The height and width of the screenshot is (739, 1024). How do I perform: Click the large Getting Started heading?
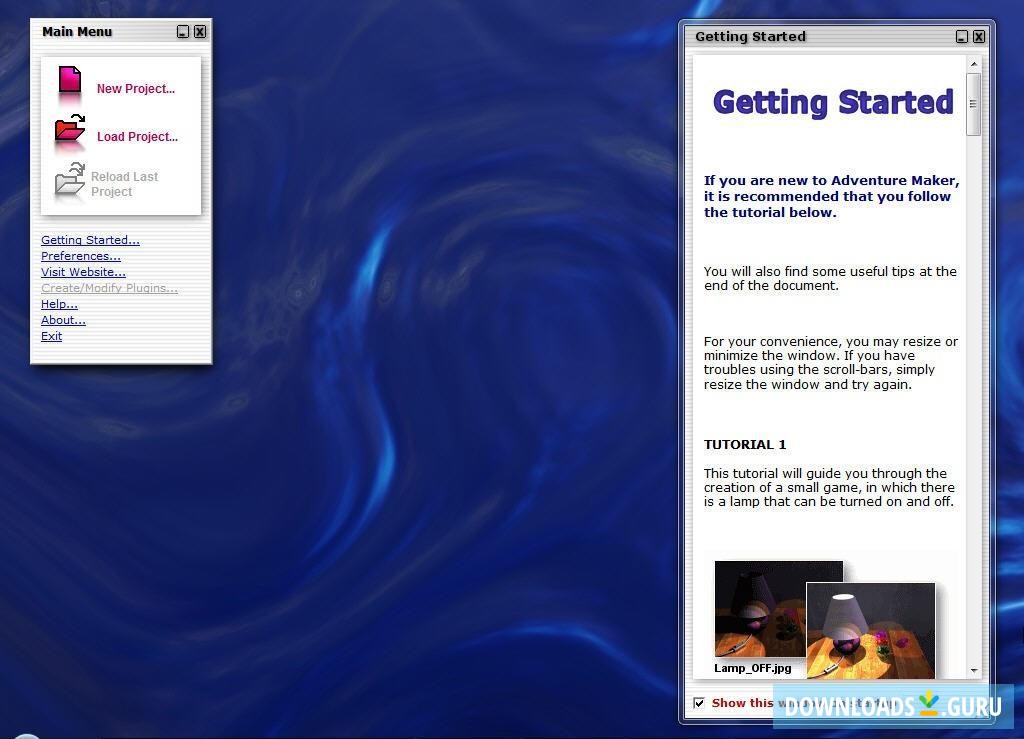tap(833, 102)
